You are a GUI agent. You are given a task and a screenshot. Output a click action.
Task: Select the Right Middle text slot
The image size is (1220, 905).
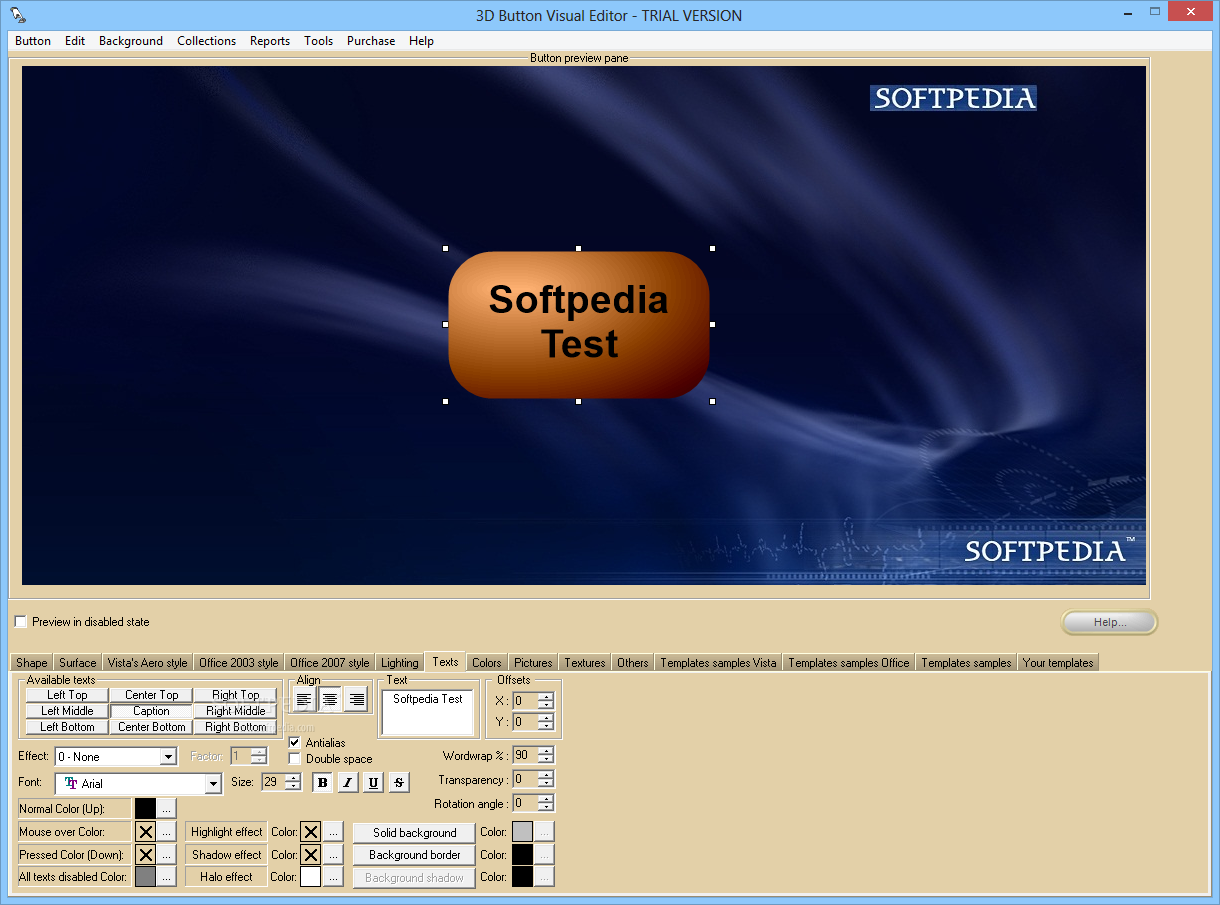point(236,711)
